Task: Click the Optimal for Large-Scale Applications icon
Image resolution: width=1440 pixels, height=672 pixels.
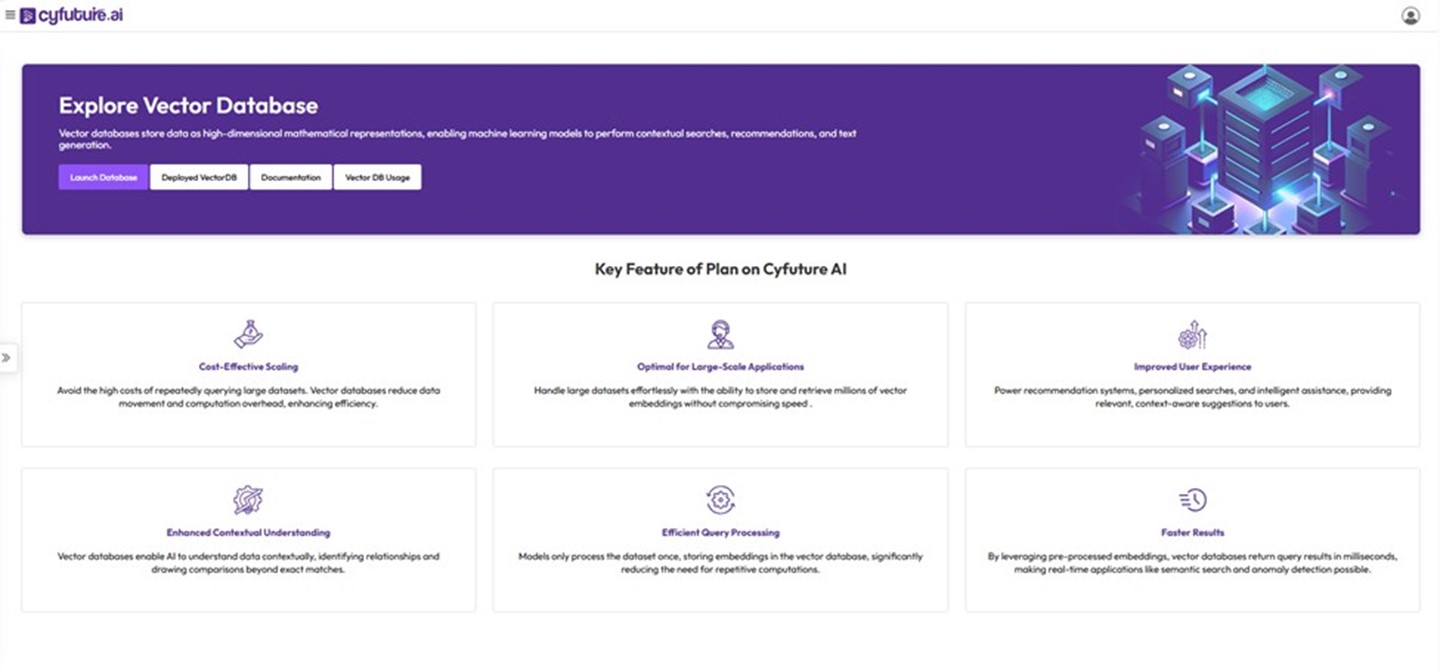Action: (x=720, y=334)
